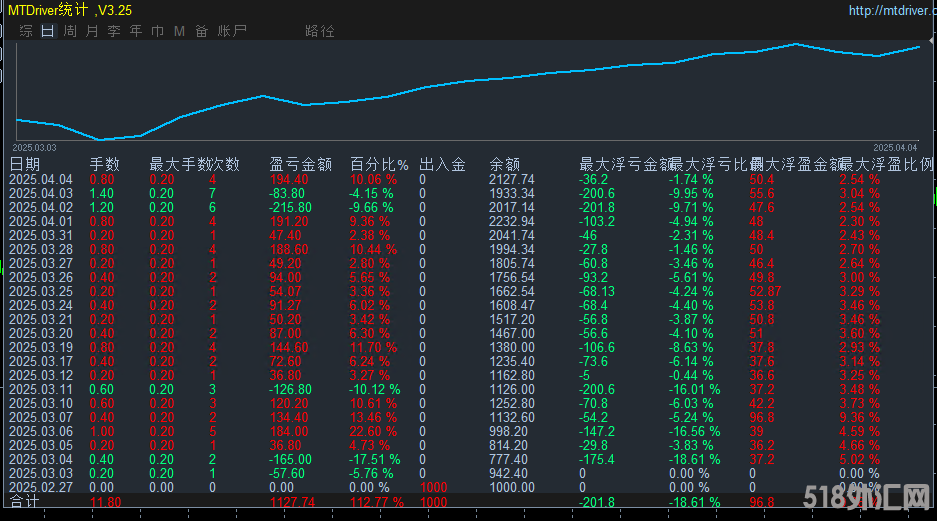Screen dimensions: 937x521
Task: Click the 2127.74 balance value
Action: pos(512,179)
